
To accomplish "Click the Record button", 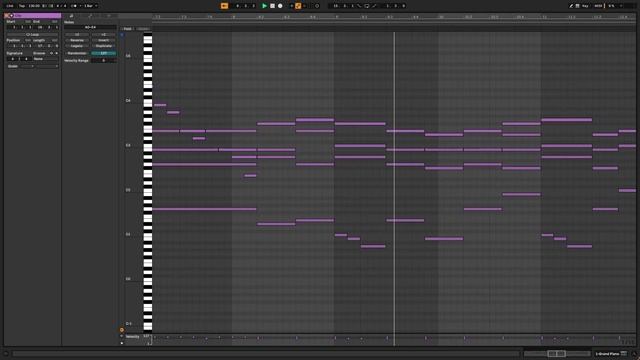I will click(280, 6).
